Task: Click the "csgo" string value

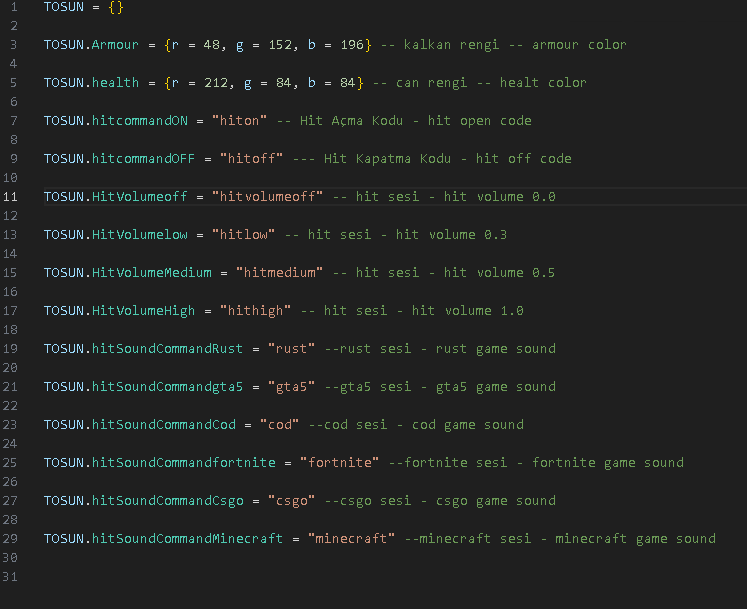Action: click(x=291, y=501)
